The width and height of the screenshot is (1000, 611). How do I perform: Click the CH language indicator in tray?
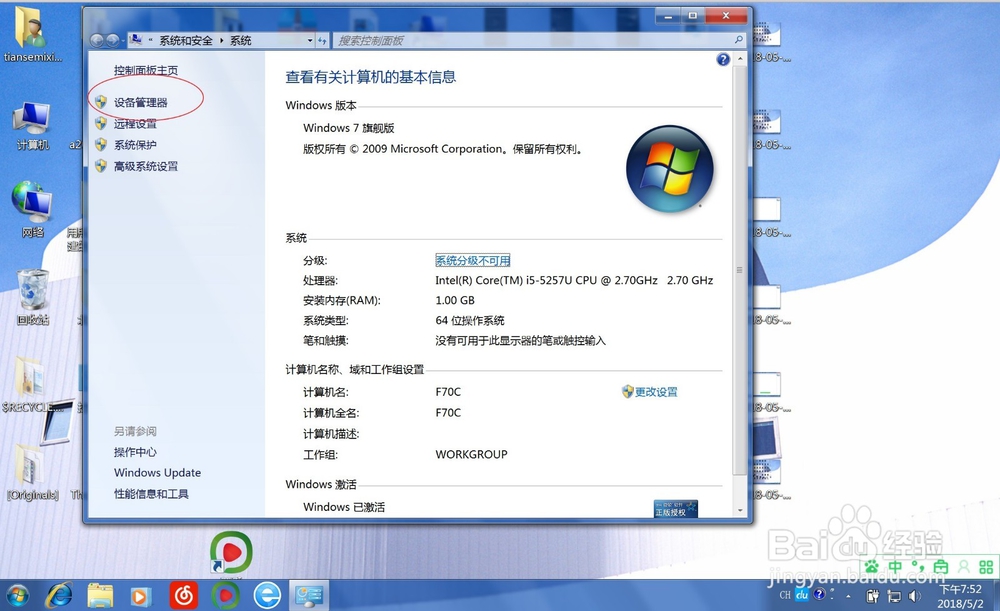point(784,594)
